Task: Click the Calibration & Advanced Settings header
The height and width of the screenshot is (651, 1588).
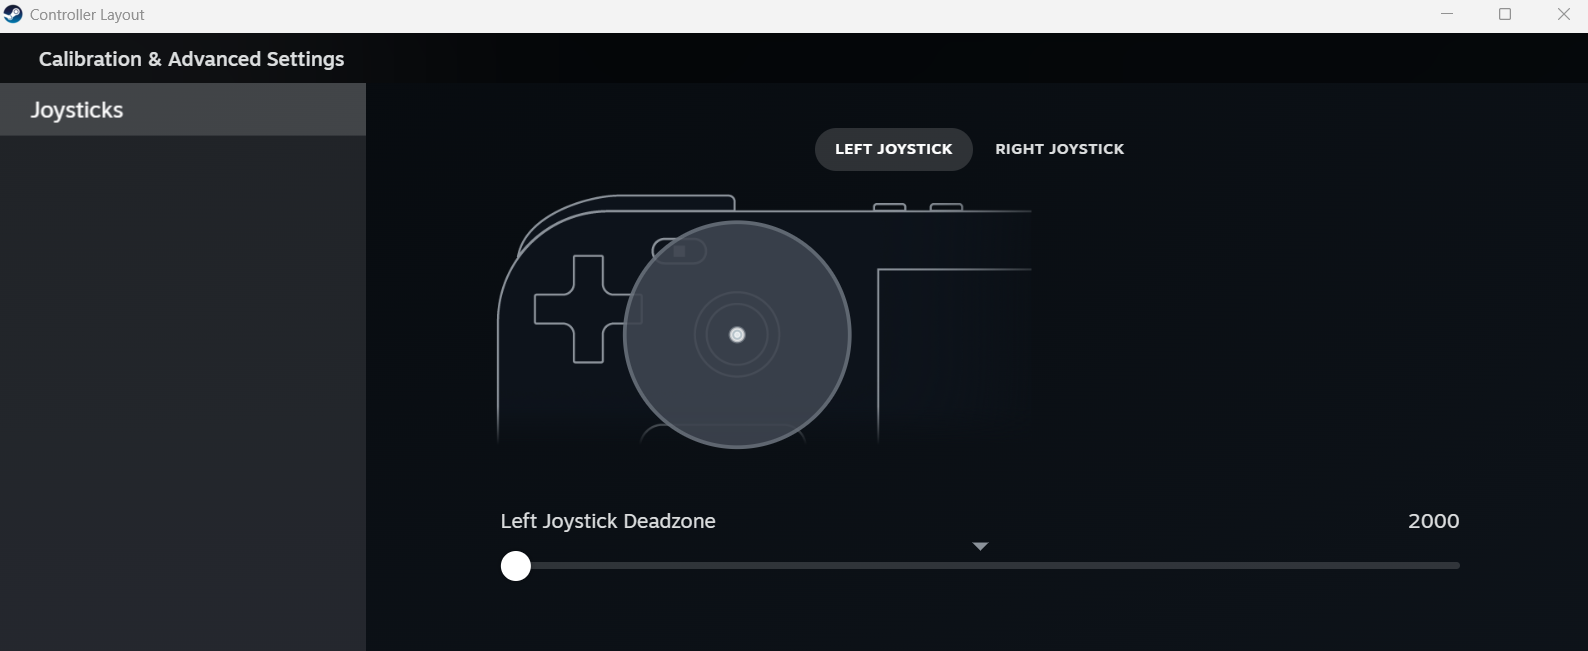Action: tap(191, 59)
